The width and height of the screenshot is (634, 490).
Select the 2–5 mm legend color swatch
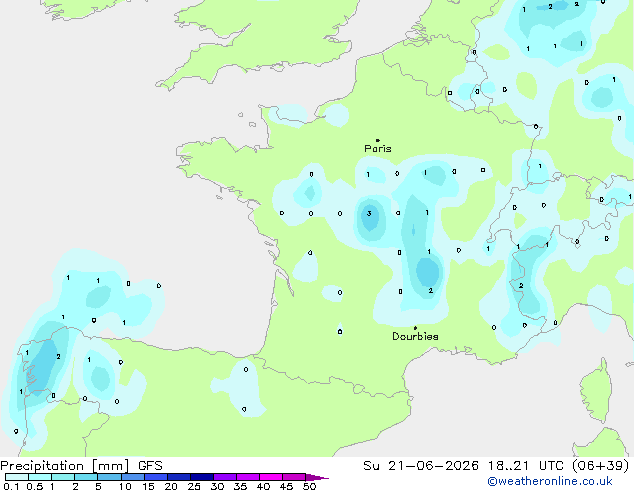(x=86, y=477)
